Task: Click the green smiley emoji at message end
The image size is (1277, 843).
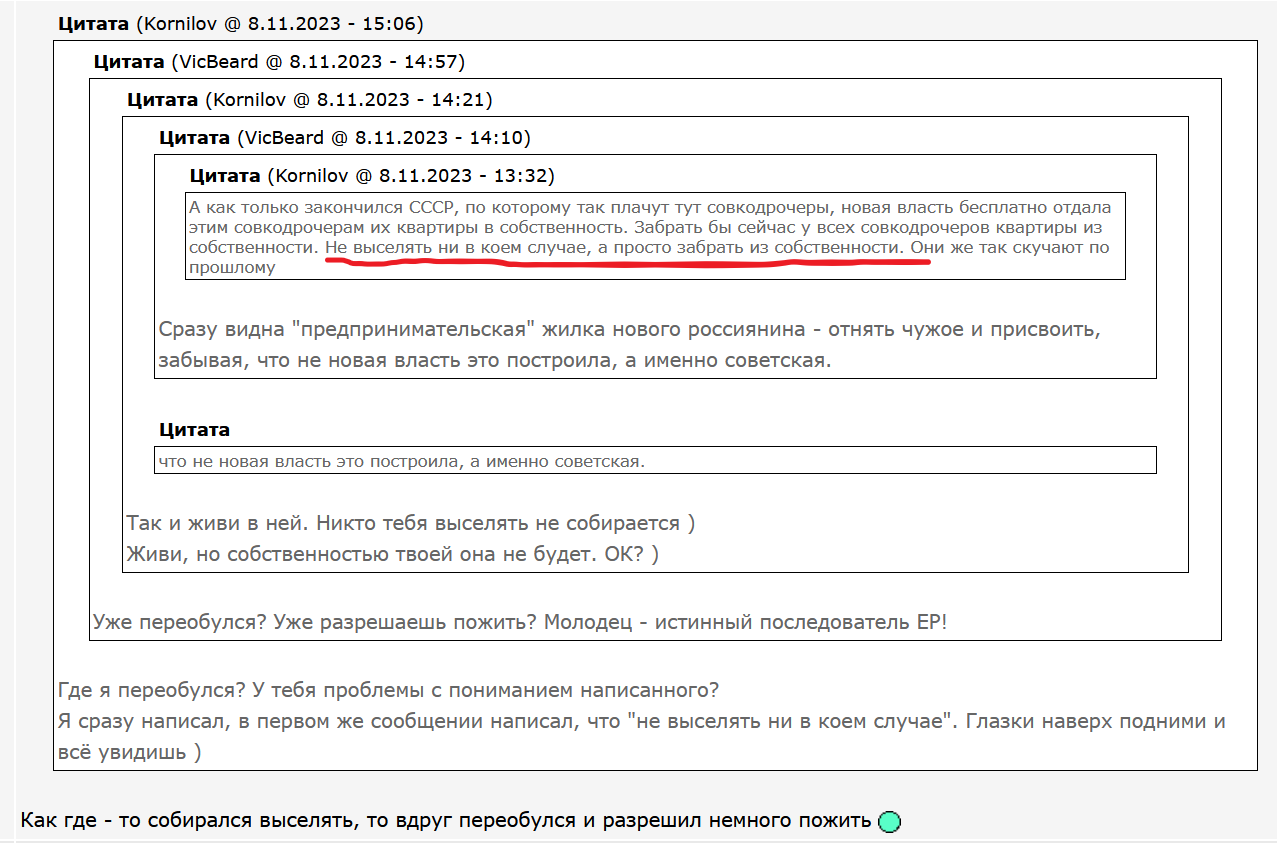Action: click(x=889, y=822)
